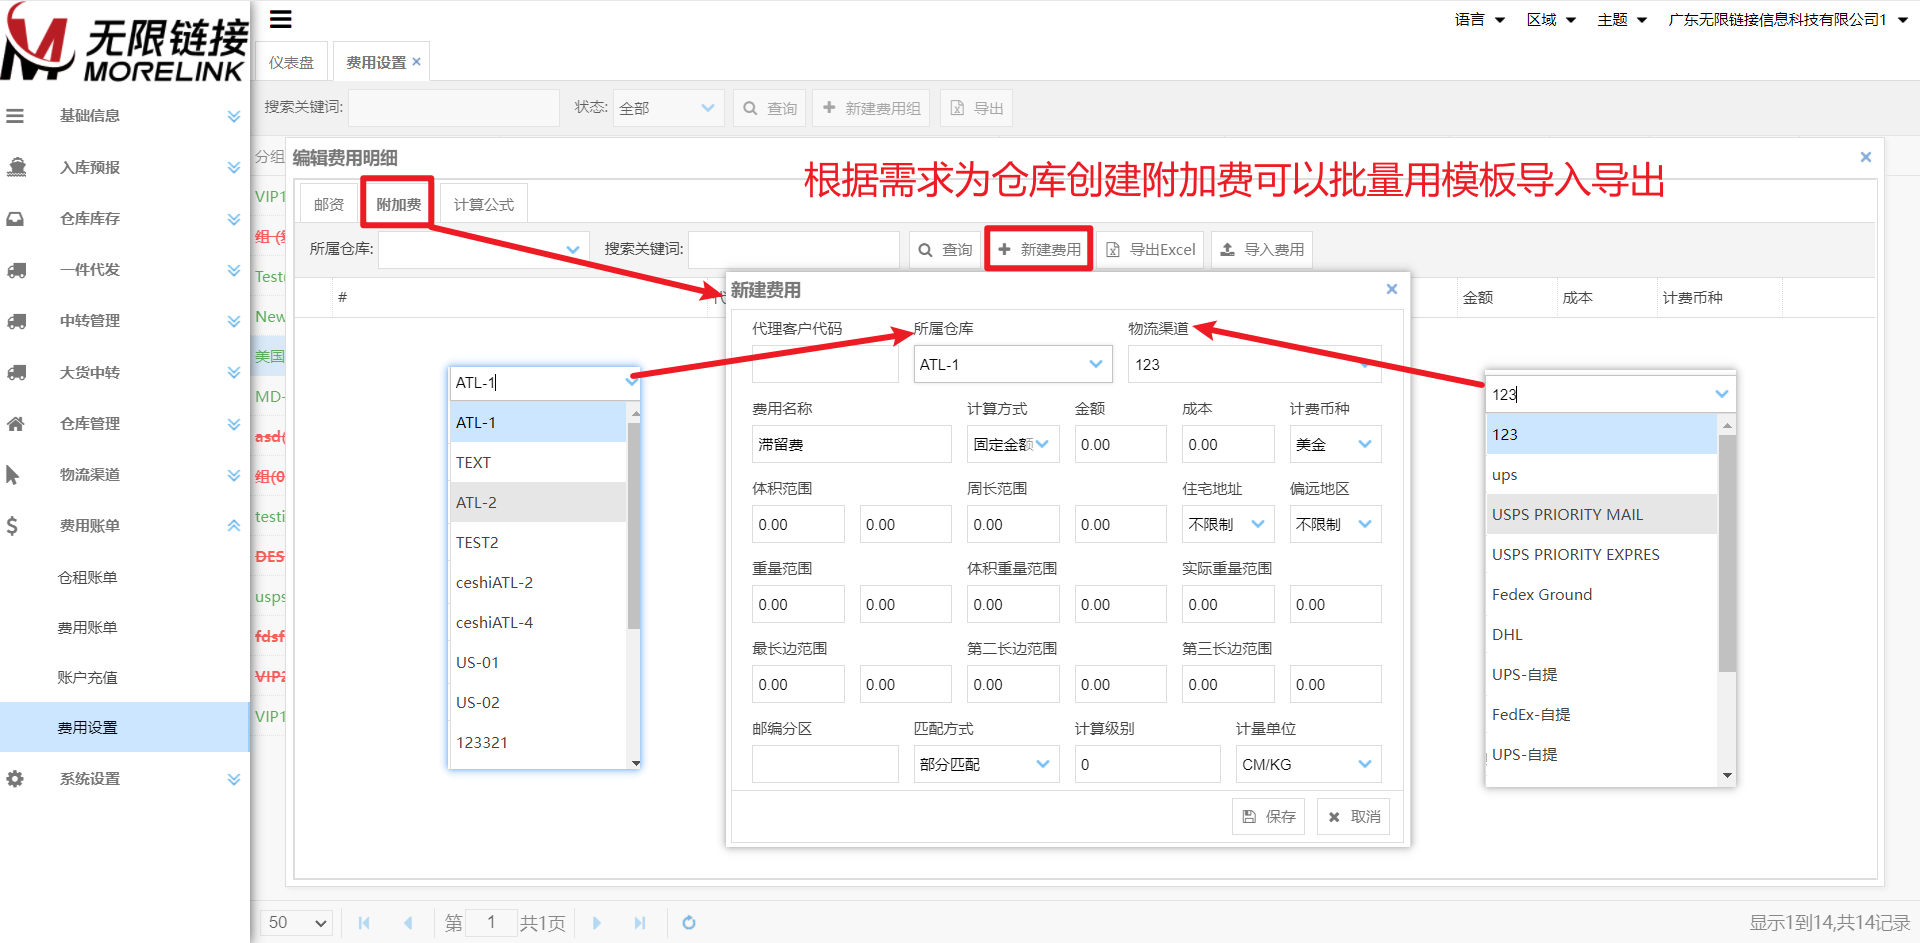Click the 费用账单 dollar icon
This screenshot has width=1920, height=943.
click(x=12, y=526)
